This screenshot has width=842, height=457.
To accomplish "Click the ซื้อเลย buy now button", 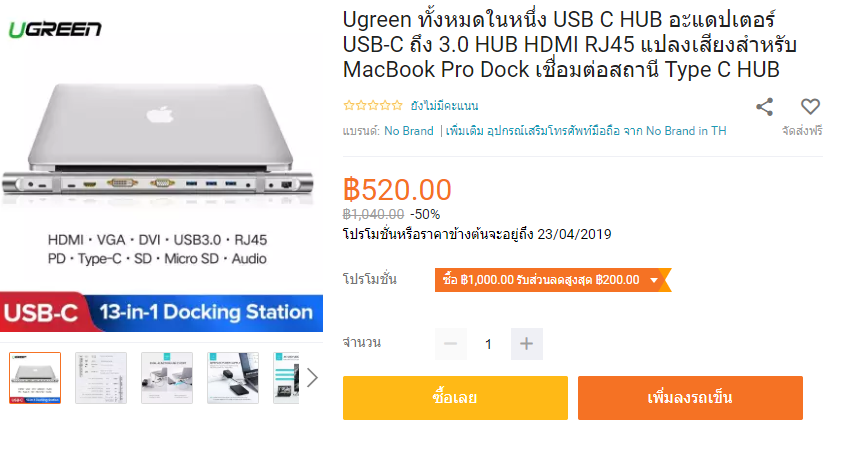I will coord(455,398).
